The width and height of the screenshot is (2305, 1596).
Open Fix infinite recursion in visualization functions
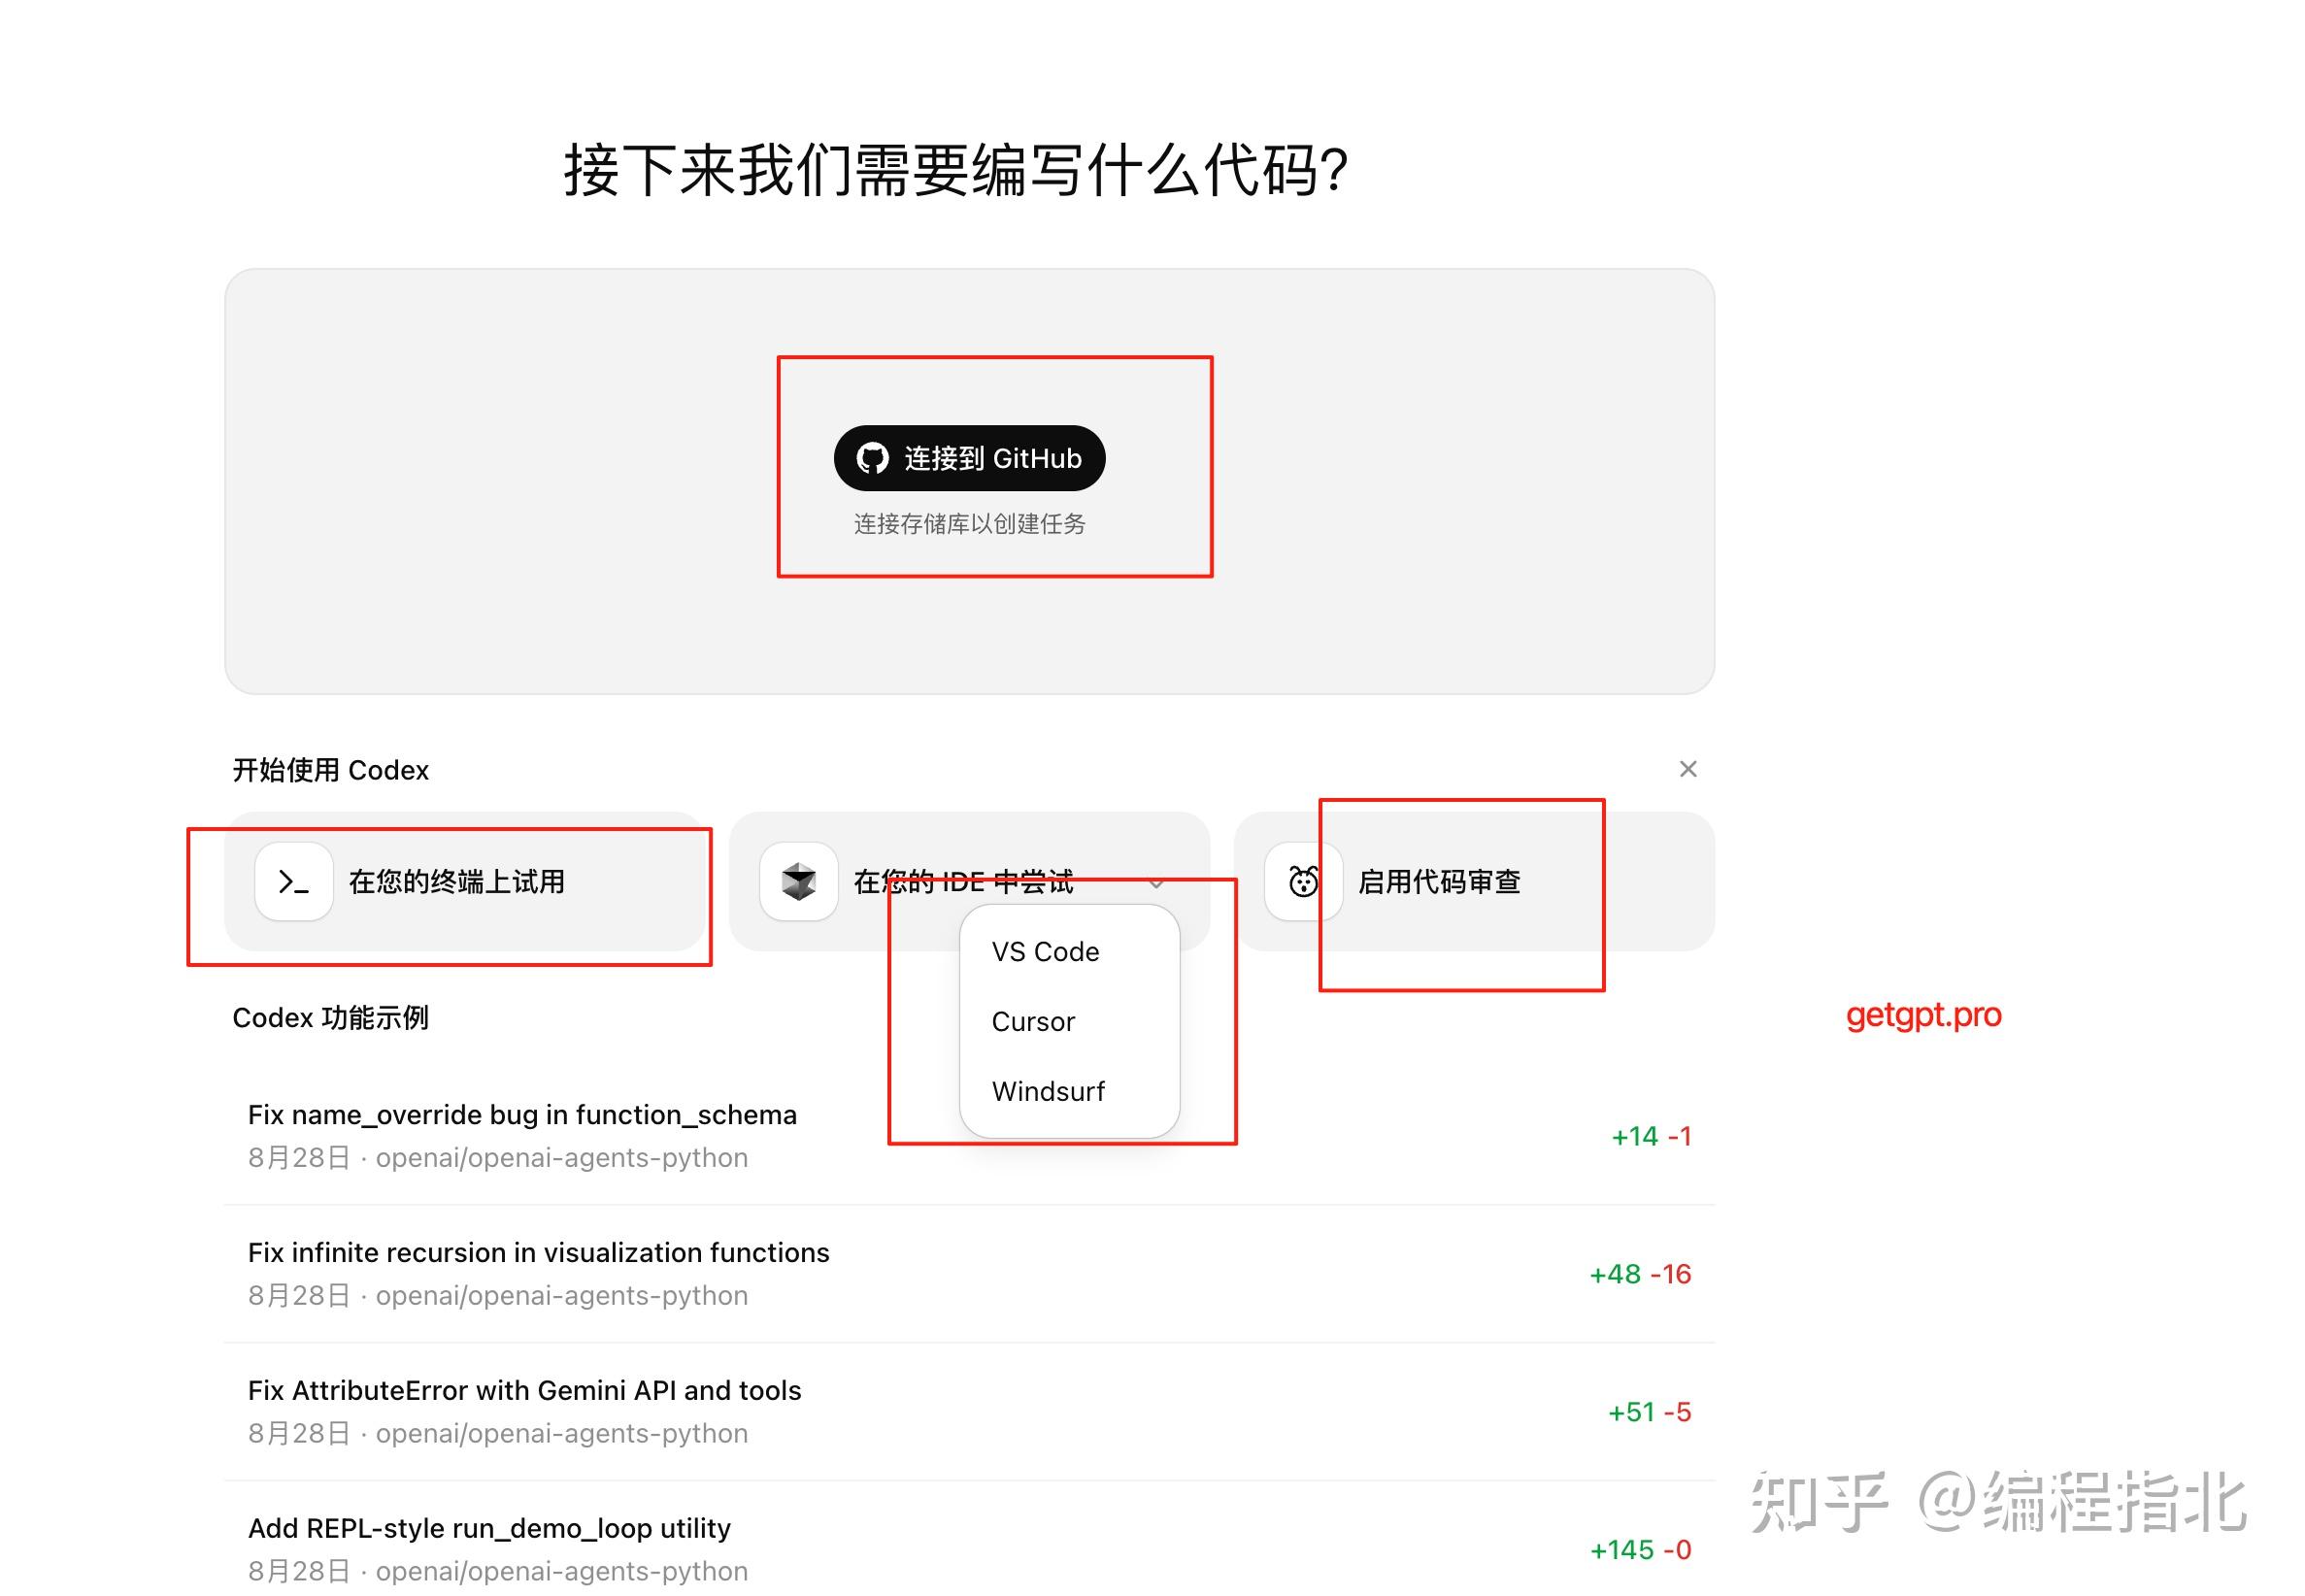pyautogui.click(x=538, y=1252)
